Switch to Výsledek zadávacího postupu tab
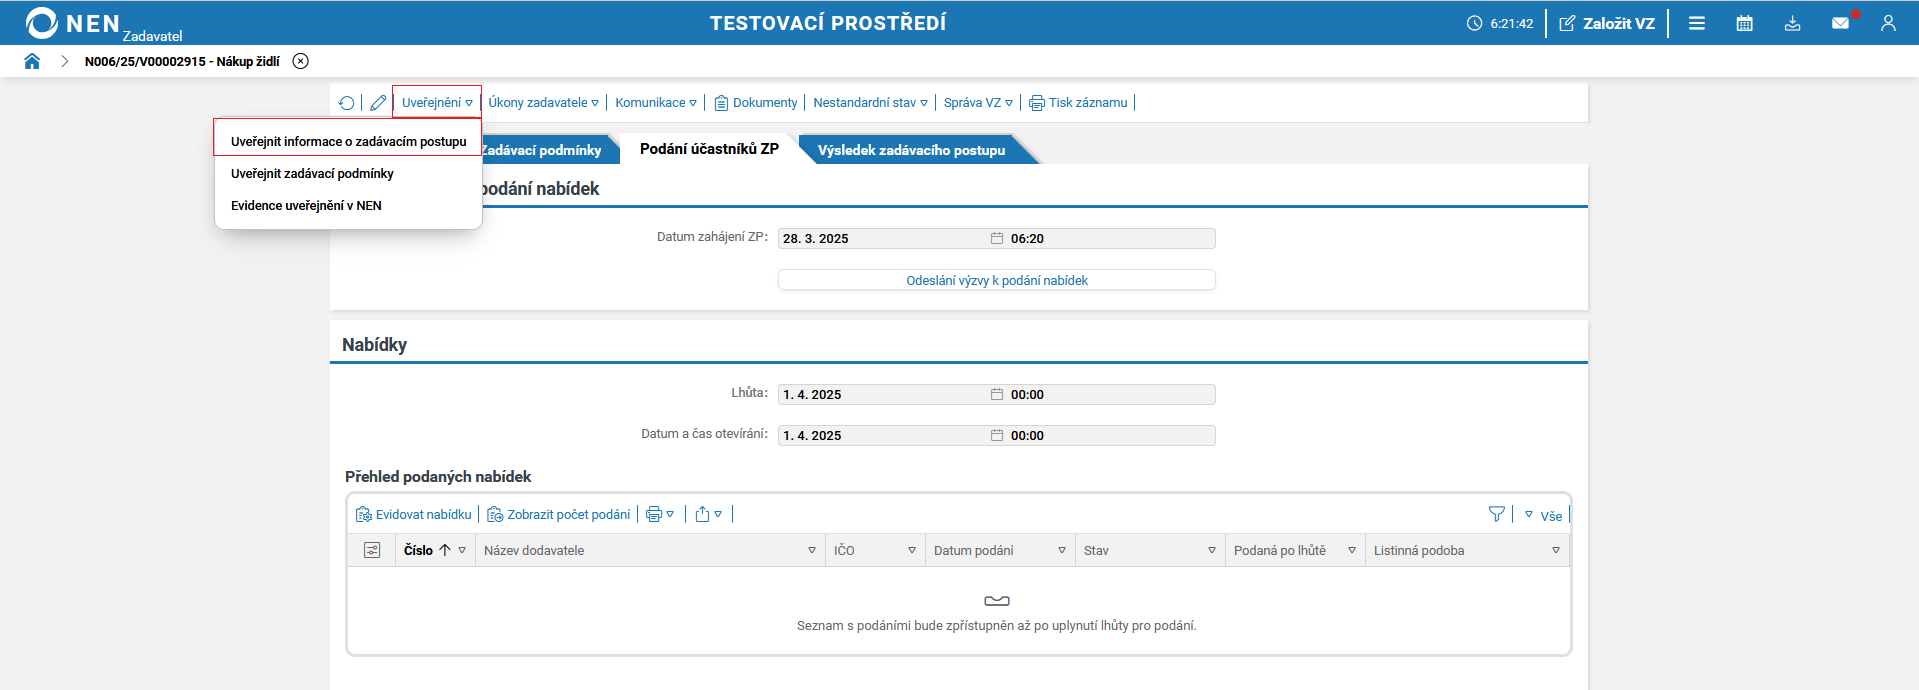Viewport: 1919px width, 690px height. pos(911,150)
